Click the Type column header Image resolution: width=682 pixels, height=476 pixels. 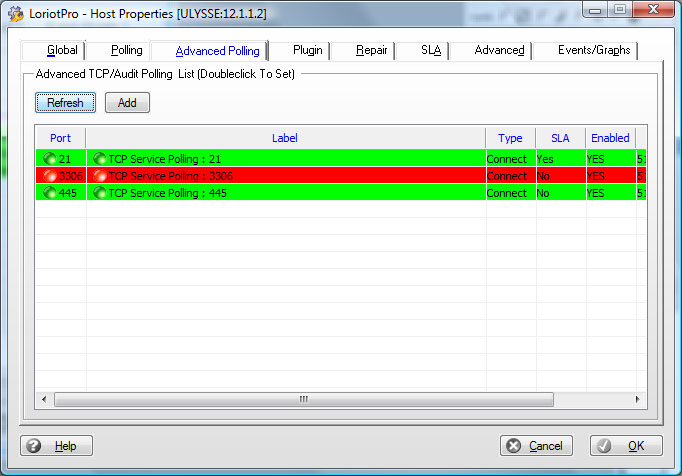[511, 138]
